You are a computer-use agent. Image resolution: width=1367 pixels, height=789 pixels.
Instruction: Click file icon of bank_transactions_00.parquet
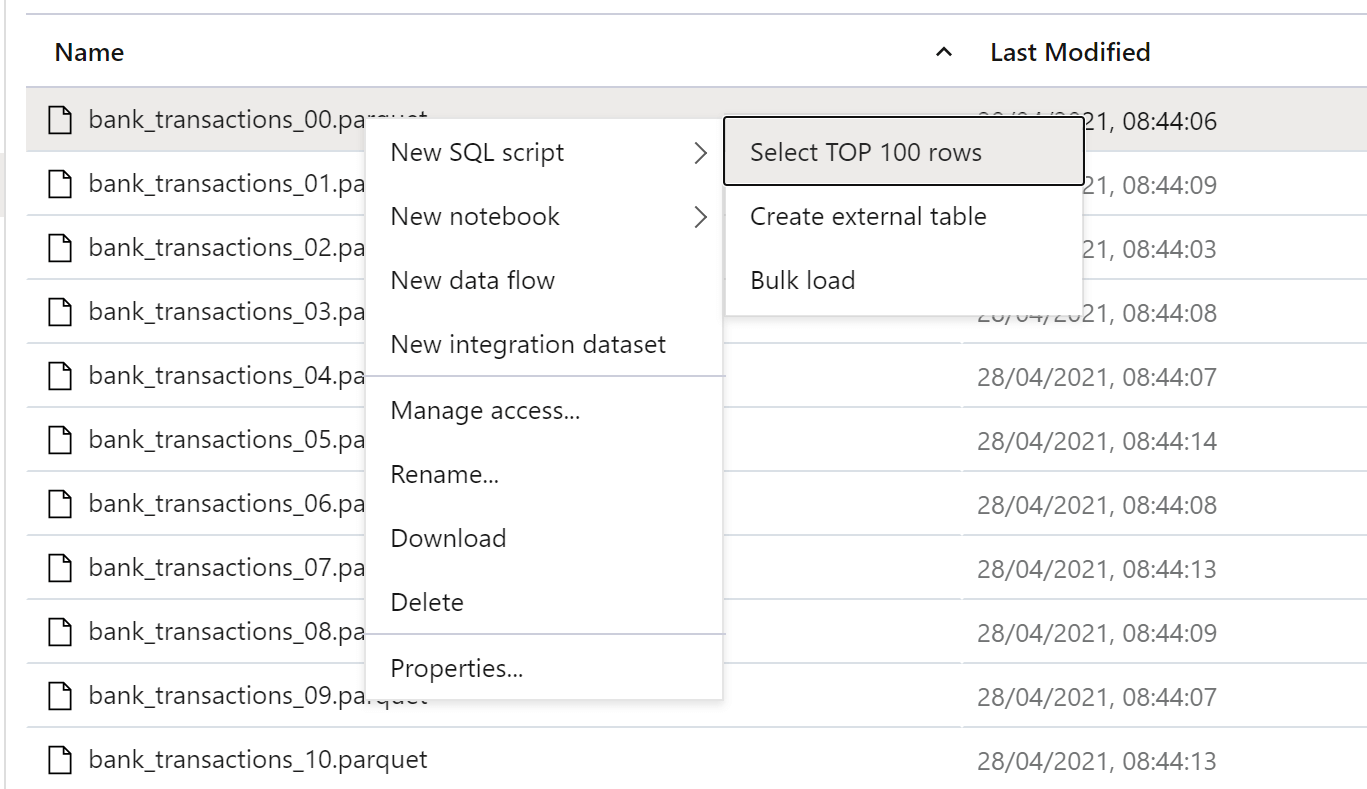(x=61, y=120)
